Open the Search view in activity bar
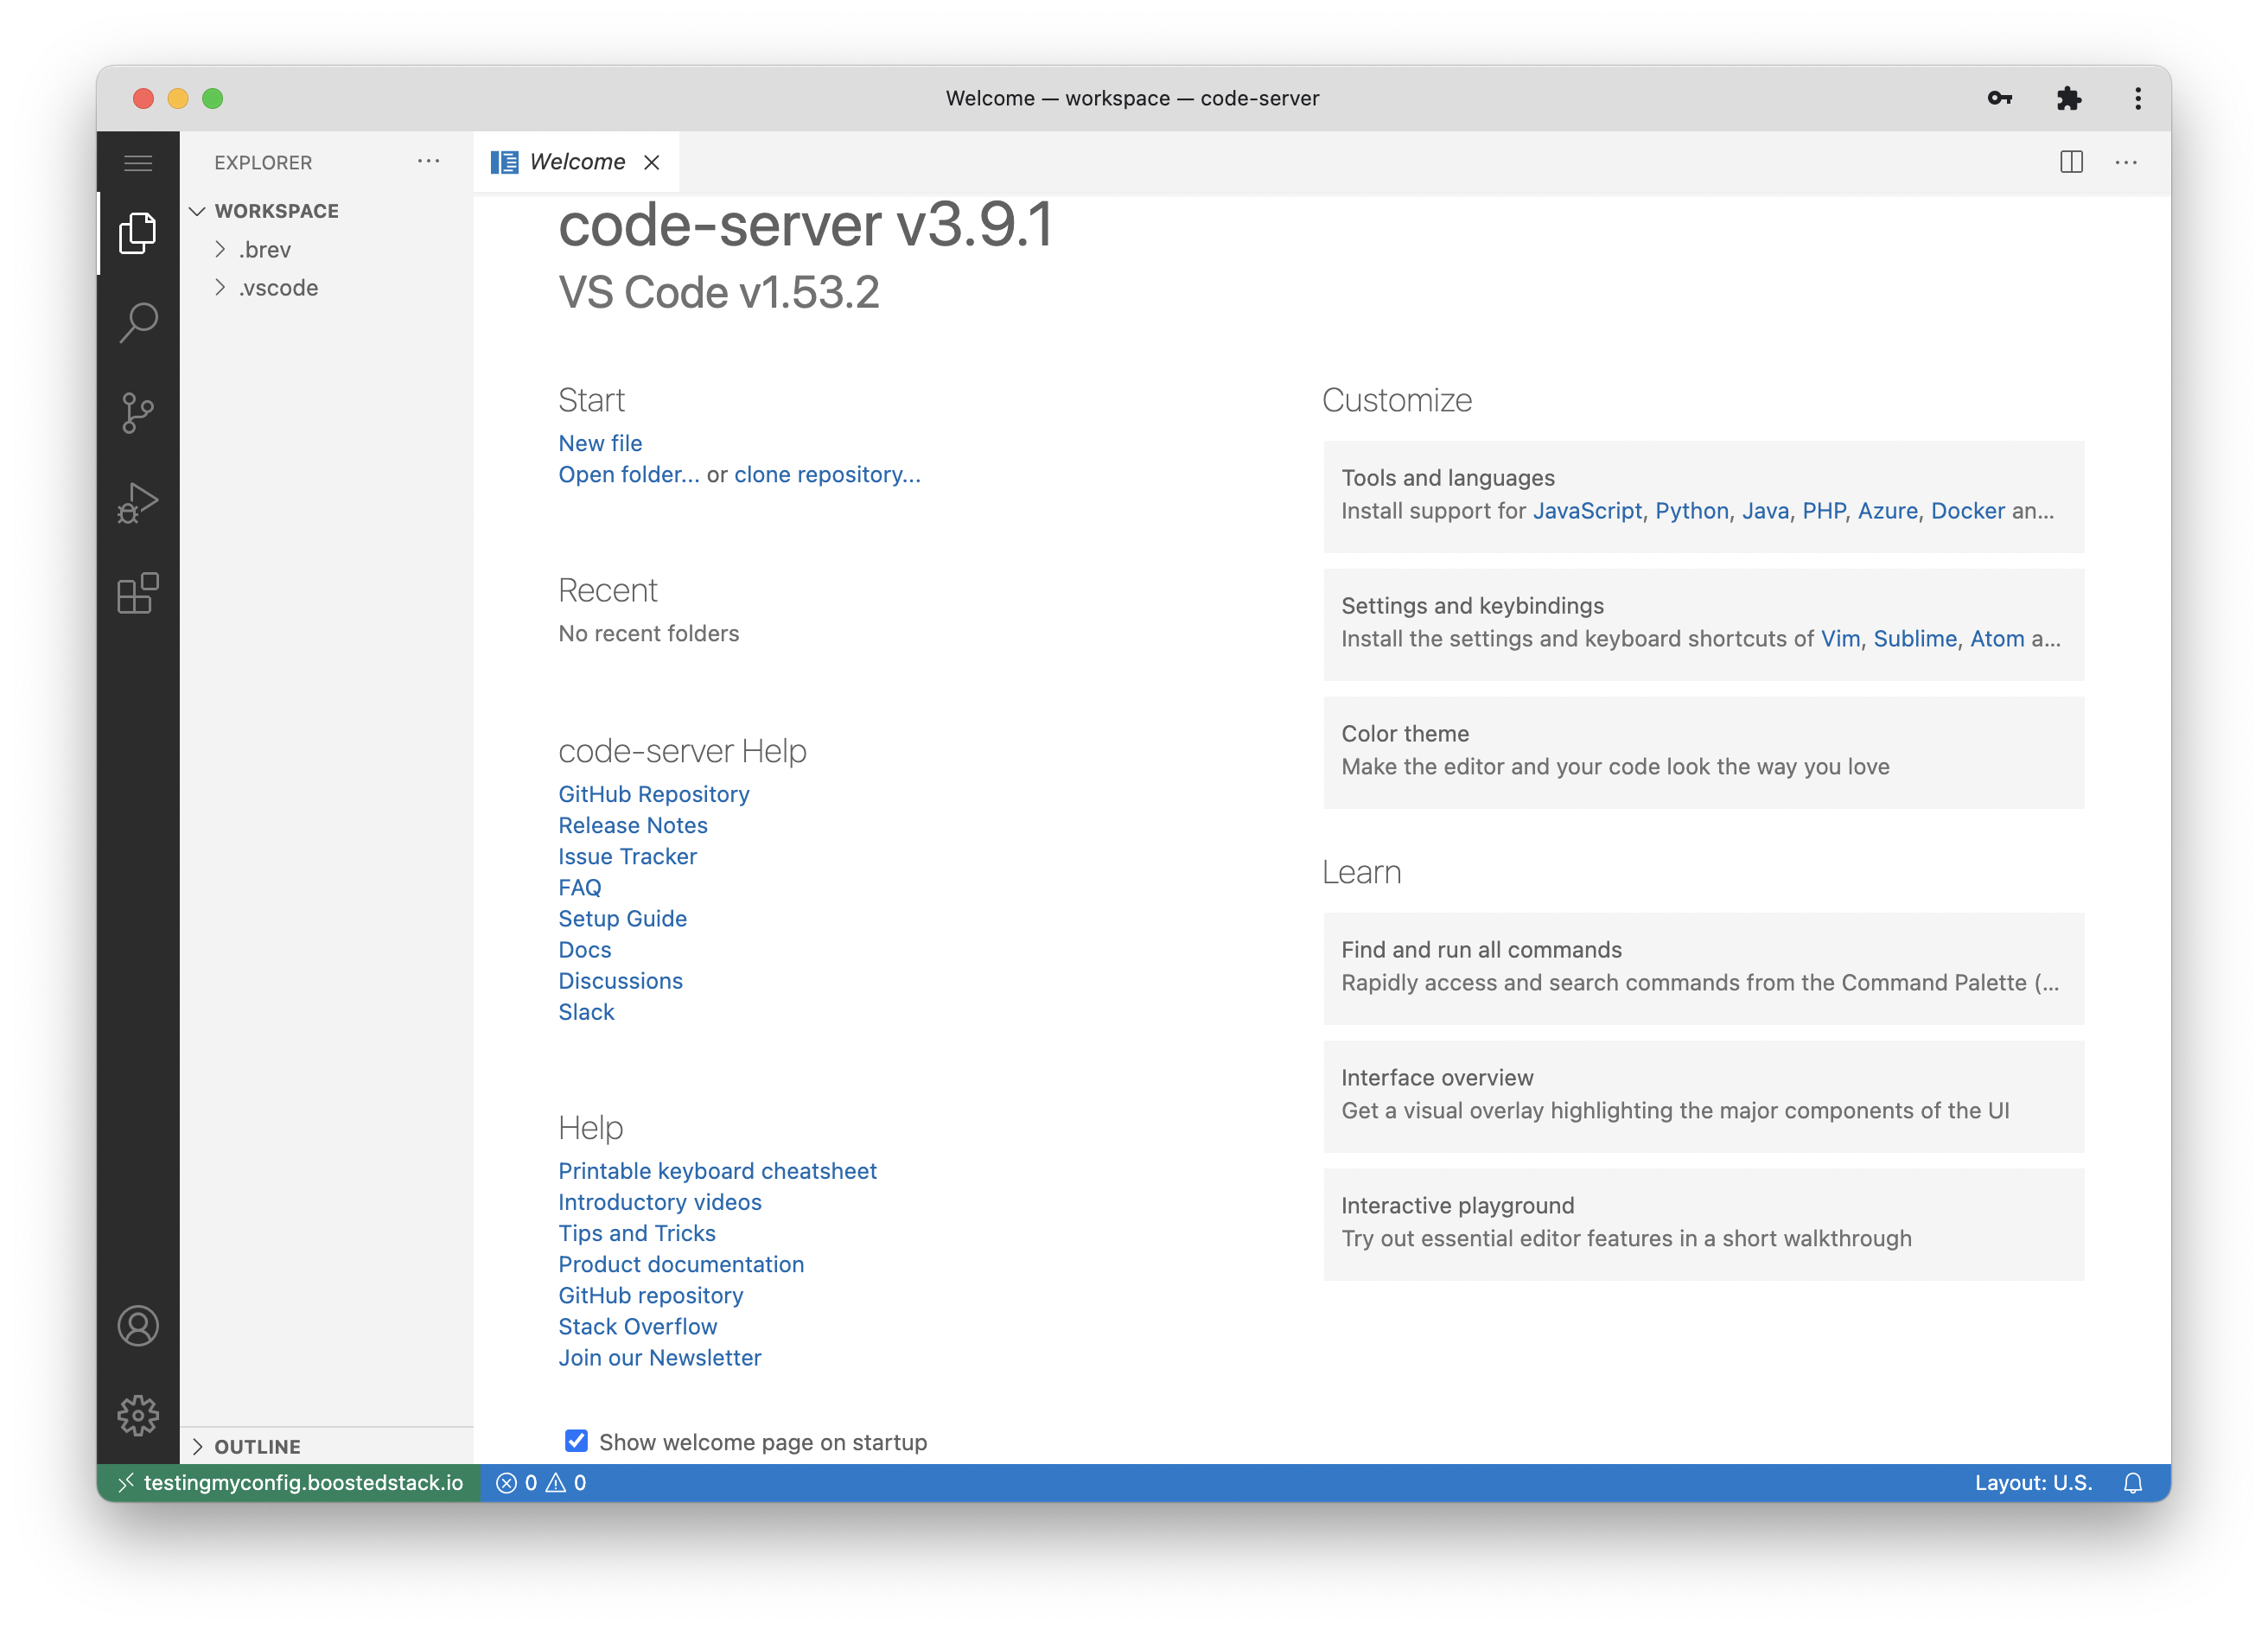 pos(138,322)
